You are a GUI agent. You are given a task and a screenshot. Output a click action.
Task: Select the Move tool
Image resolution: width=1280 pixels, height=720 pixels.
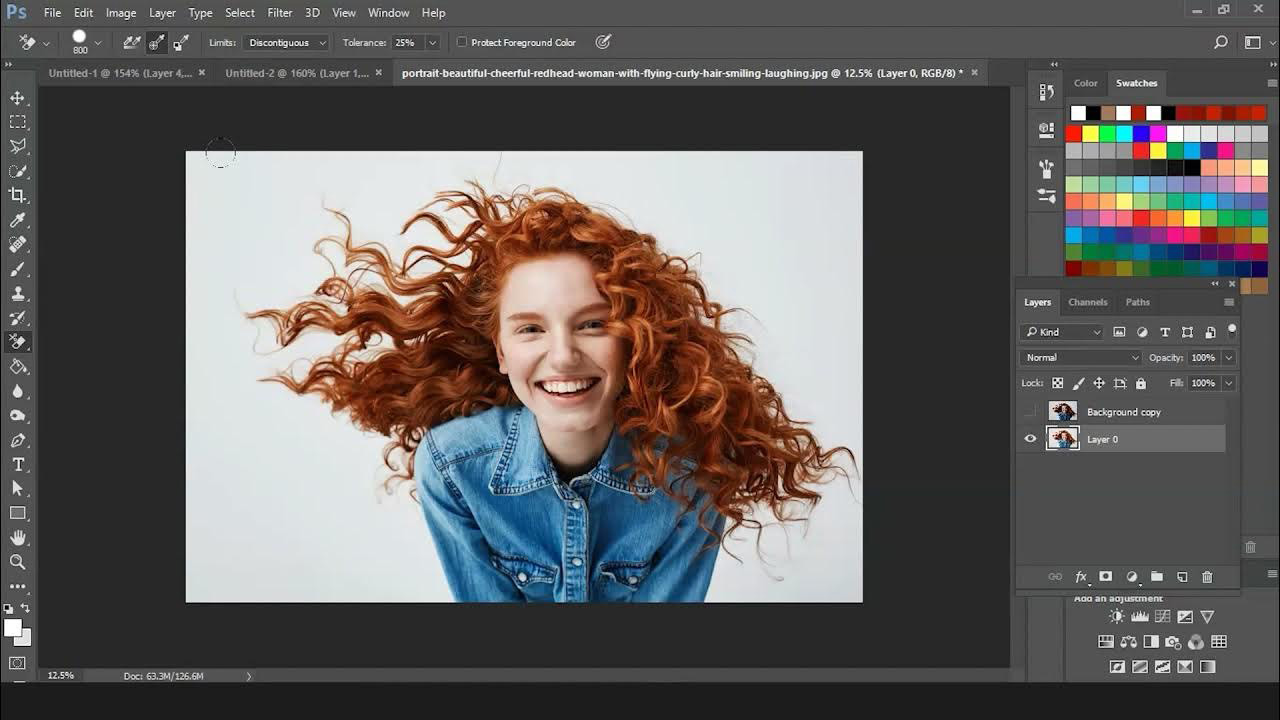coord(15,98)
